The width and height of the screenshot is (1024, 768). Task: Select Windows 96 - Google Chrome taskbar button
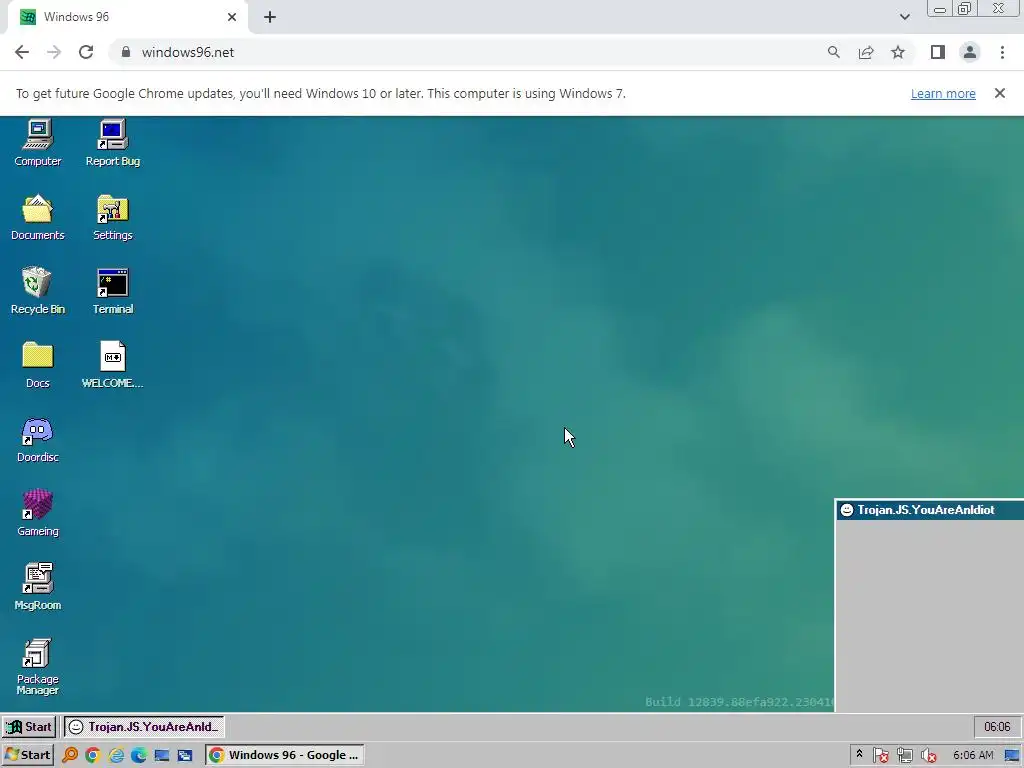[x=285, y=755]
